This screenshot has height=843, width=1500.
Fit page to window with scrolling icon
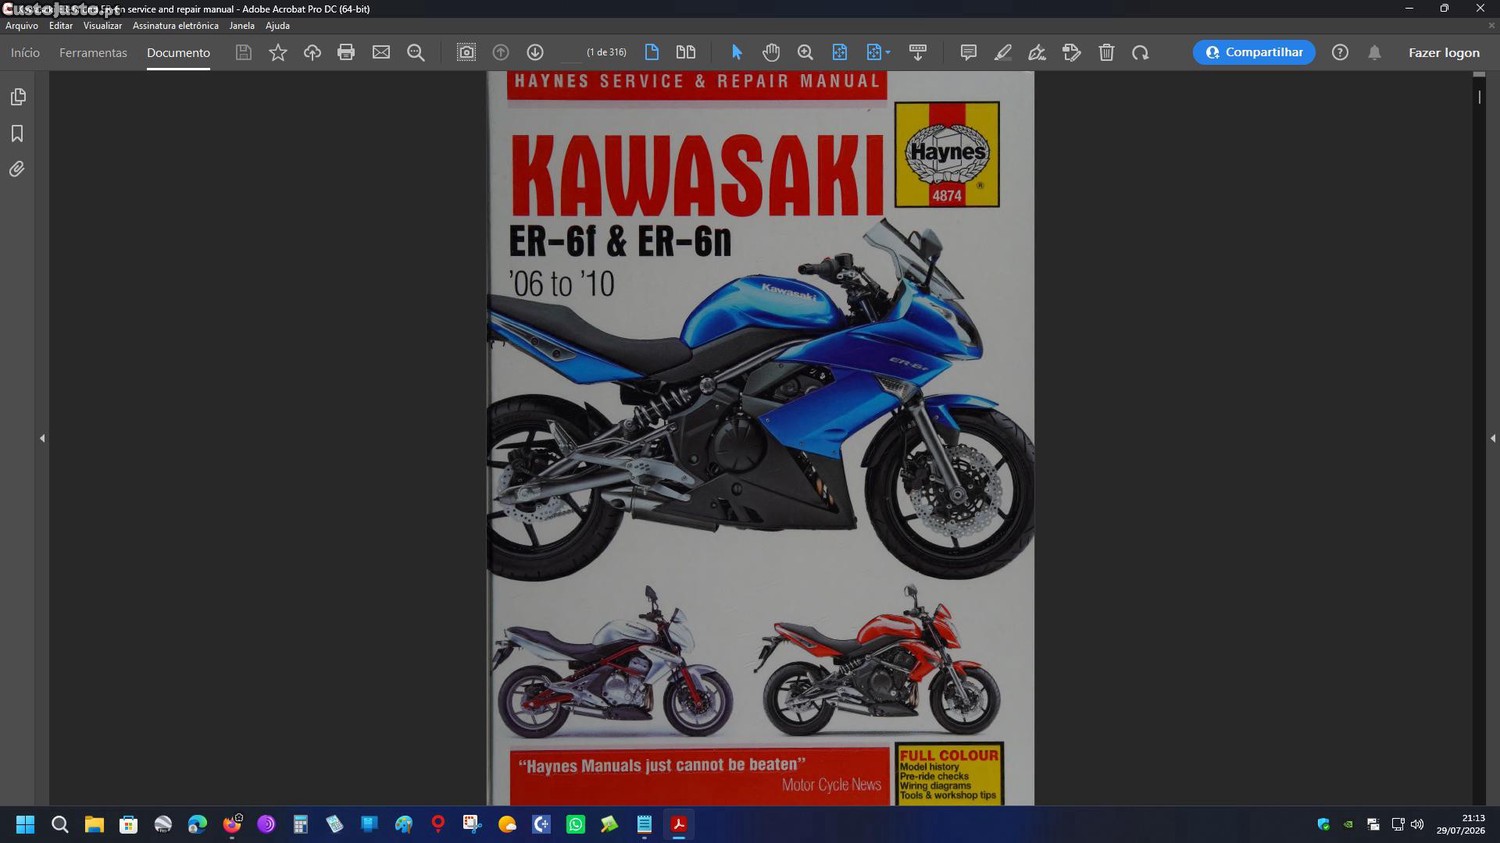840,52
